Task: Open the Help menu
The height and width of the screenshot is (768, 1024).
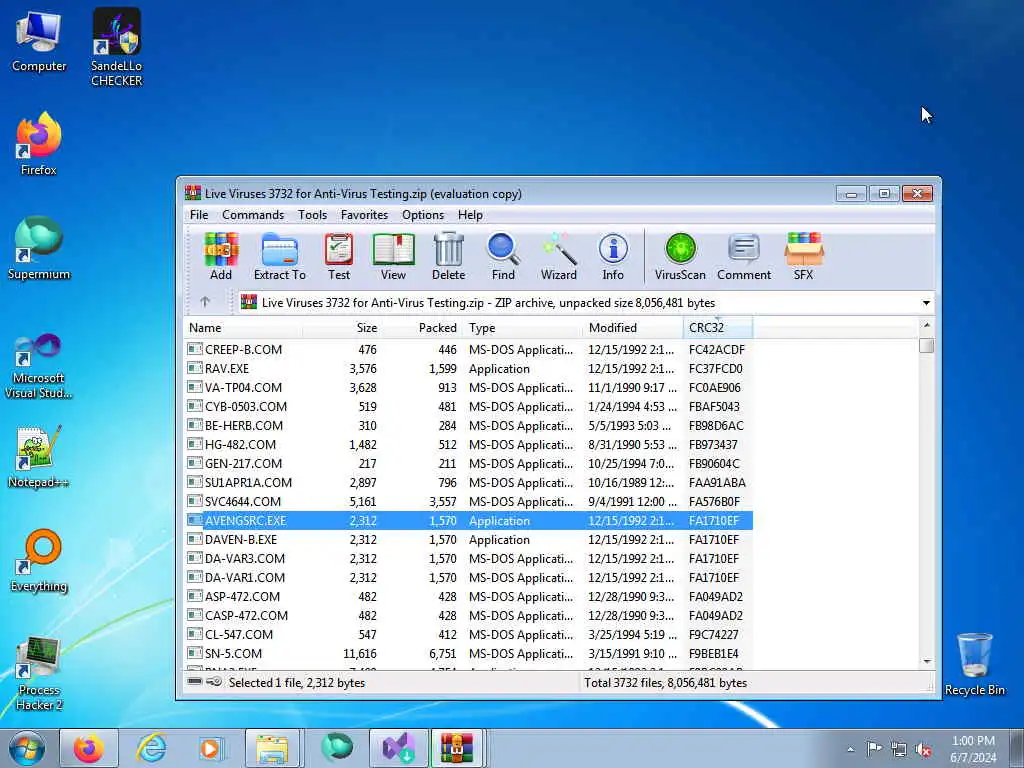Action: 470,215
